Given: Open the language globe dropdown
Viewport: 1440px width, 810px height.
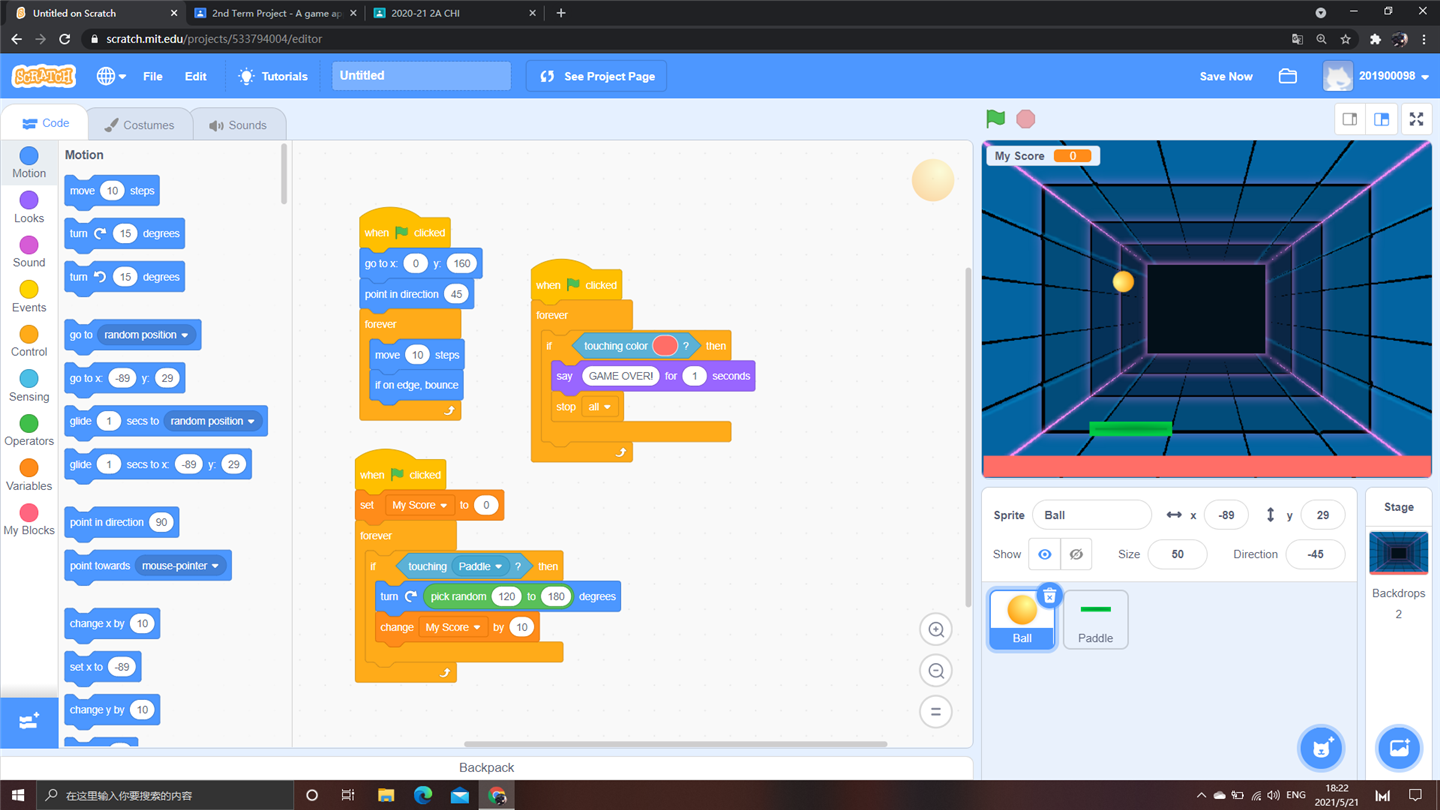Looking at the screenshot, I should [x=111, y=76].
